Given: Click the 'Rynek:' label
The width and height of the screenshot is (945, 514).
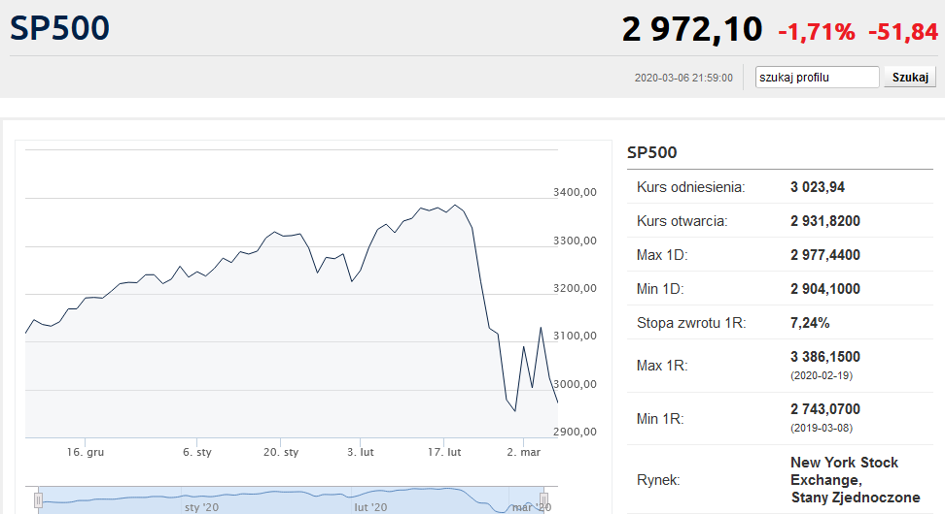Looking at the screenshot, I should pos(658,480).
